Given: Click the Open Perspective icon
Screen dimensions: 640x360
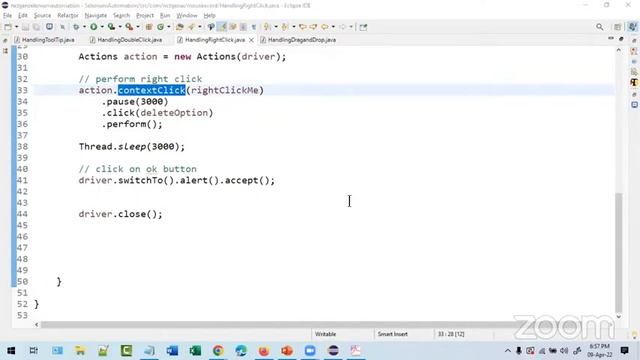Looking at the screenshot, I should pos(618,27).
